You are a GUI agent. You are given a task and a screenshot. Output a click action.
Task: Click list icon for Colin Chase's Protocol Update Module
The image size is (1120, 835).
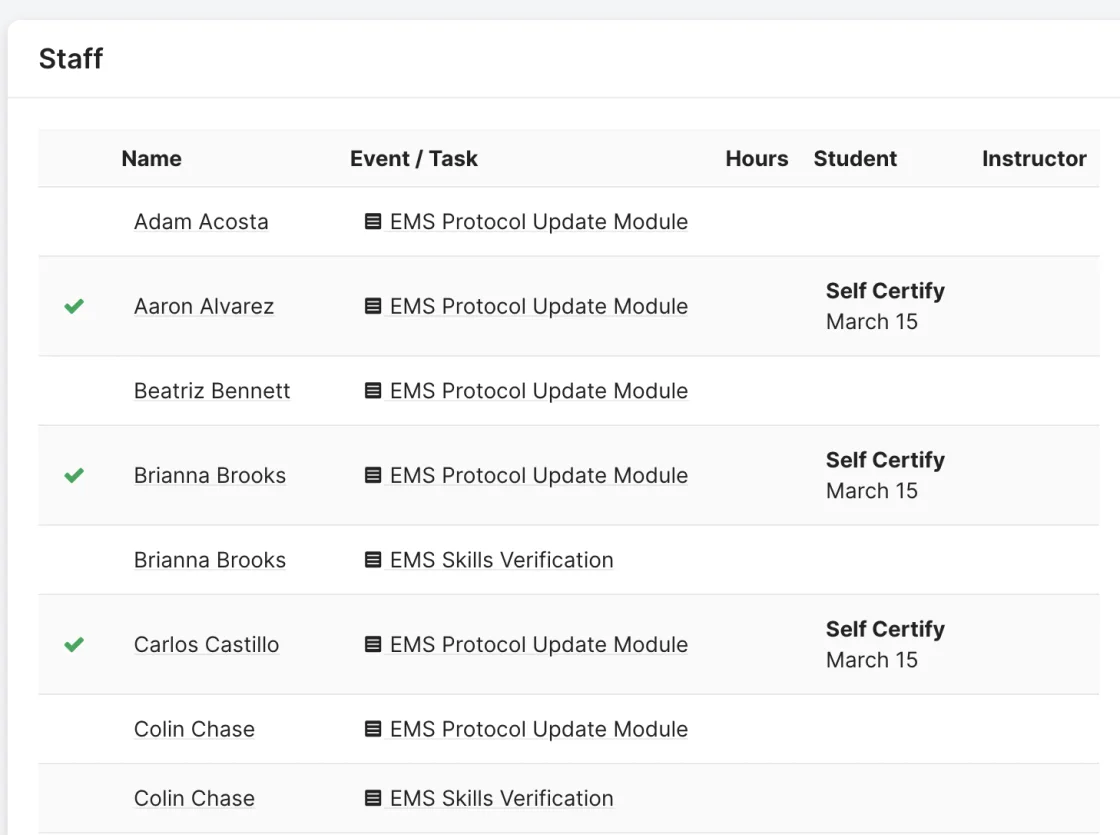(x=373, y=729)
